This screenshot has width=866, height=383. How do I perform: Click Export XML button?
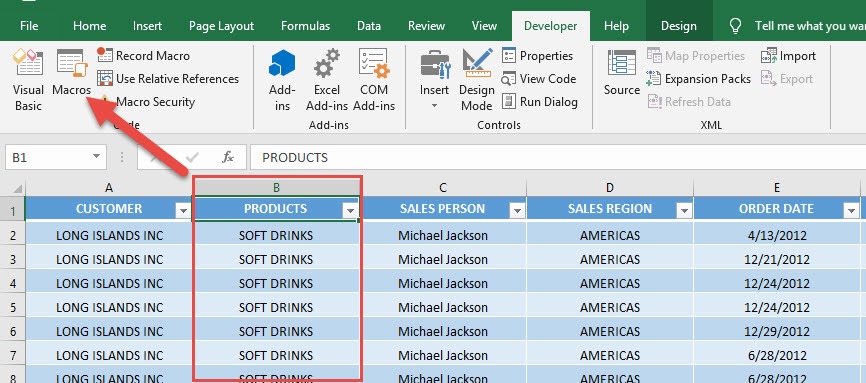coord(786,79)
